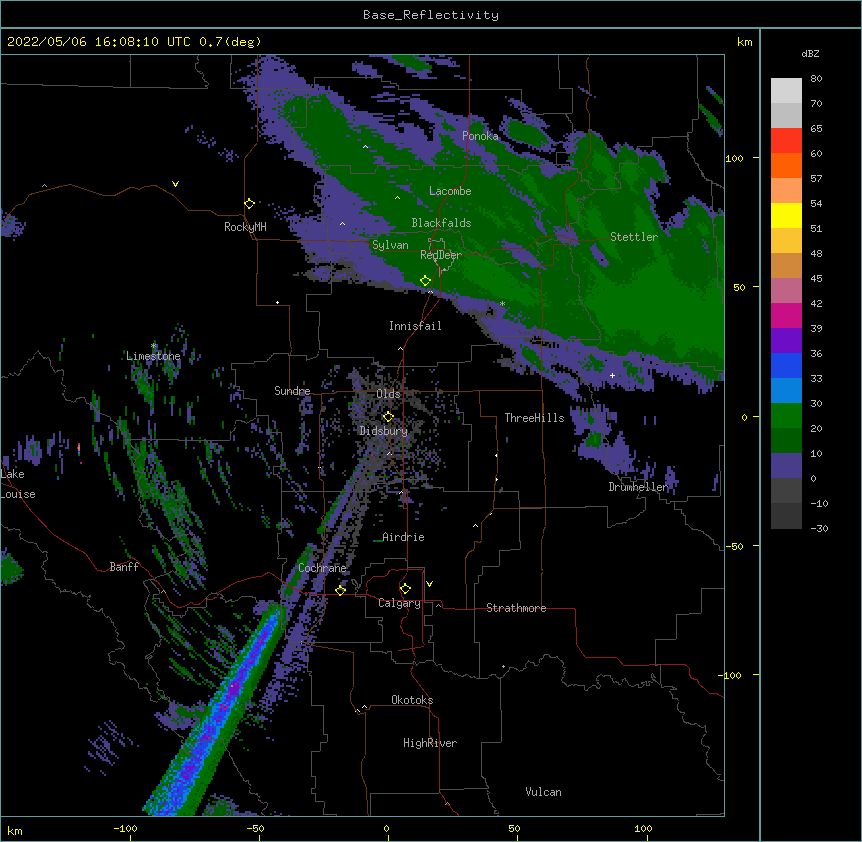Select the slate purple 10-0 dBZ swatch
The width and height of the screenshot is (862, 842).
(786, 466)
